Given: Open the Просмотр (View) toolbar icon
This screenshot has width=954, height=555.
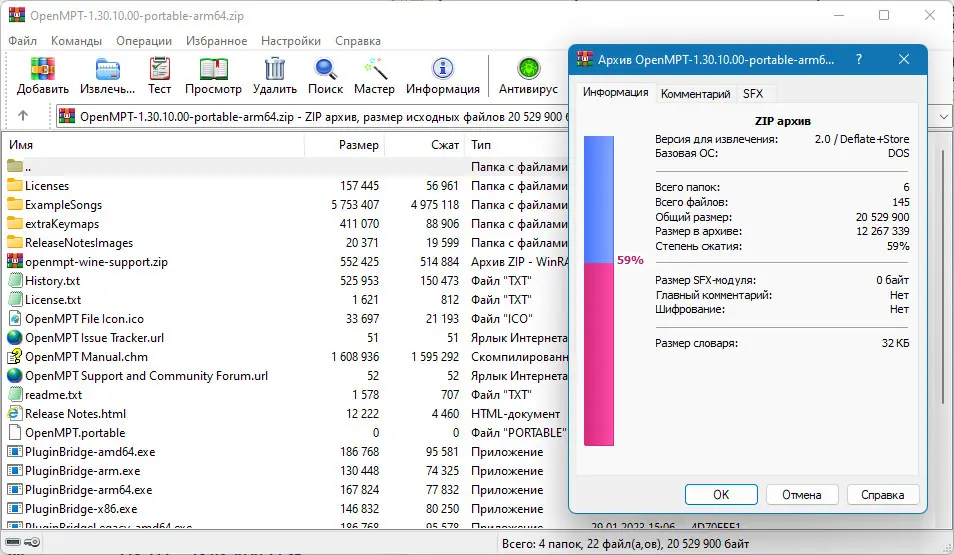Looking at the screenshot, I should coord(214,69).
